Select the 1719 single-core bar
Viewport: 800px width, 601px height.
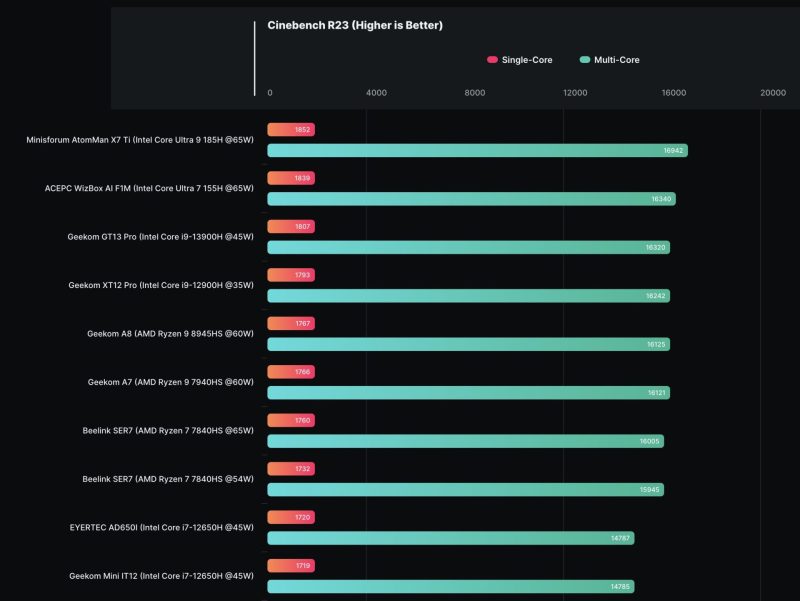coord(291,566)
